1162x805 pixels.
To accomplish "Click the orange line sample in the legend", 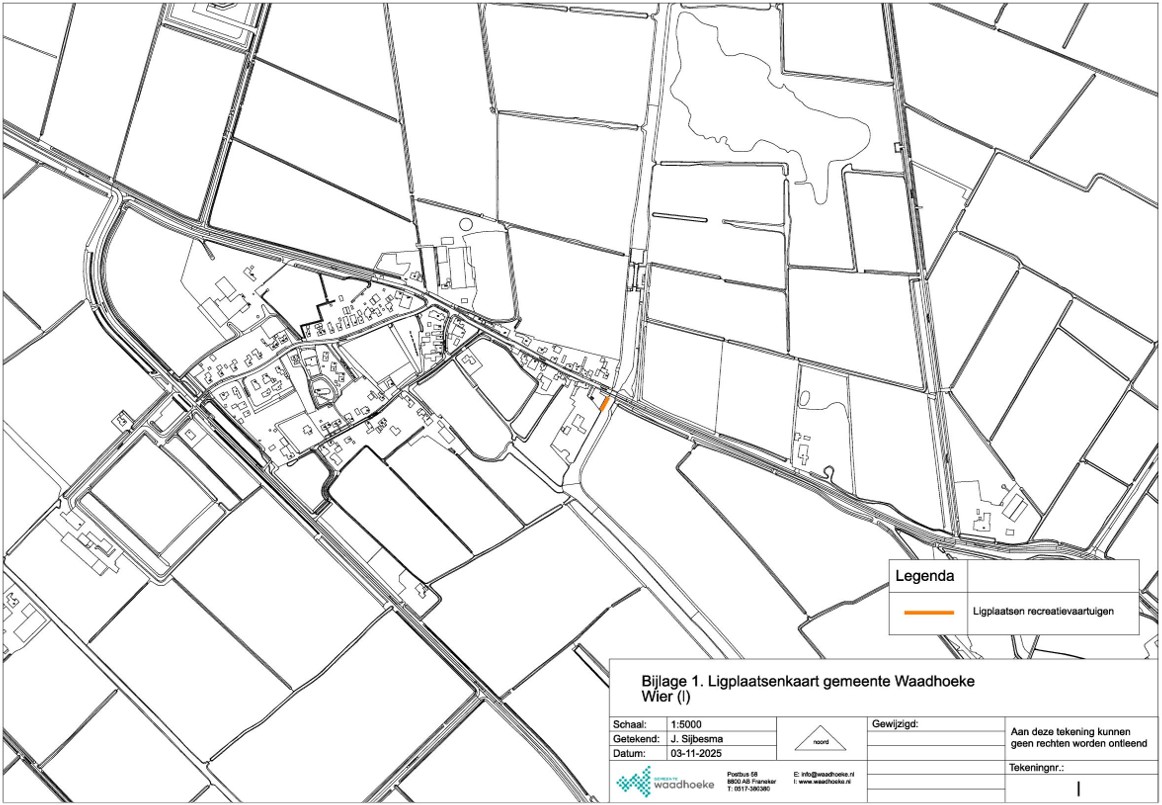I will [x=923, y=611].
